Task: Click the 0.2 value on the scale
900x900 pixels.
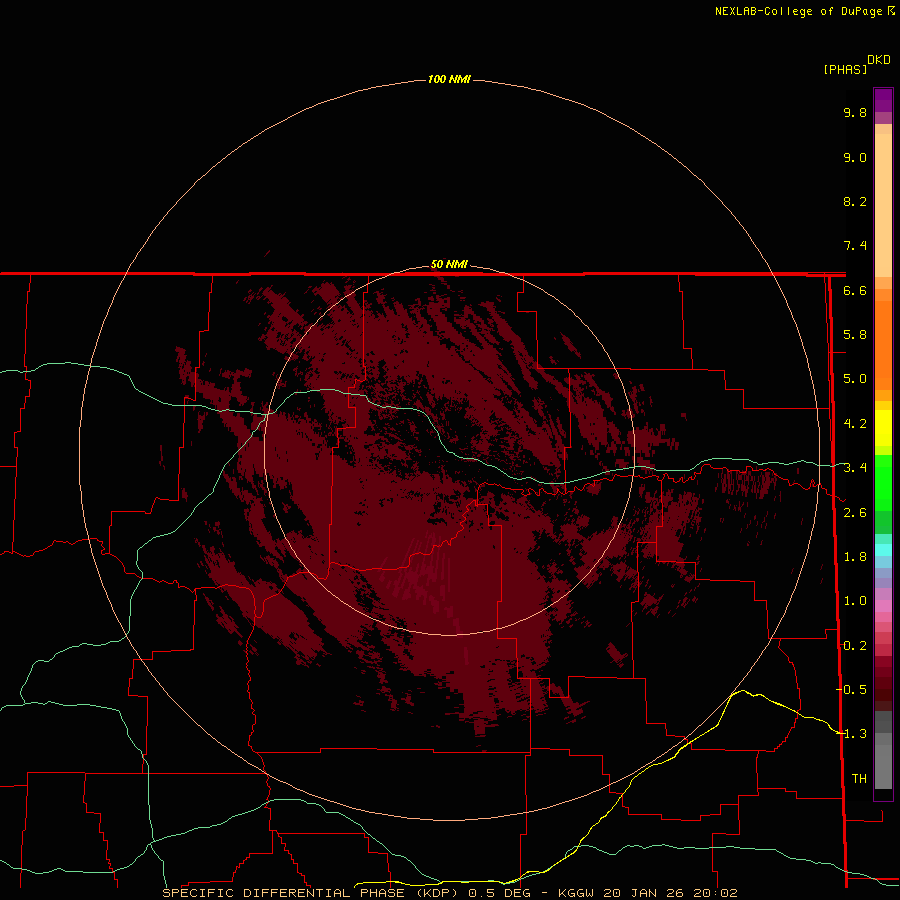Action: [x=855, y=646]
